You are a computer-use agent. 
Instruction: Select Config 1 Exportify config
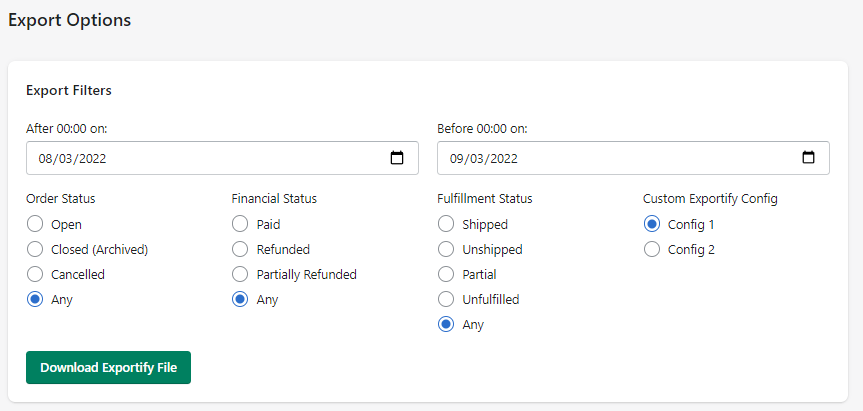(652, 224)
